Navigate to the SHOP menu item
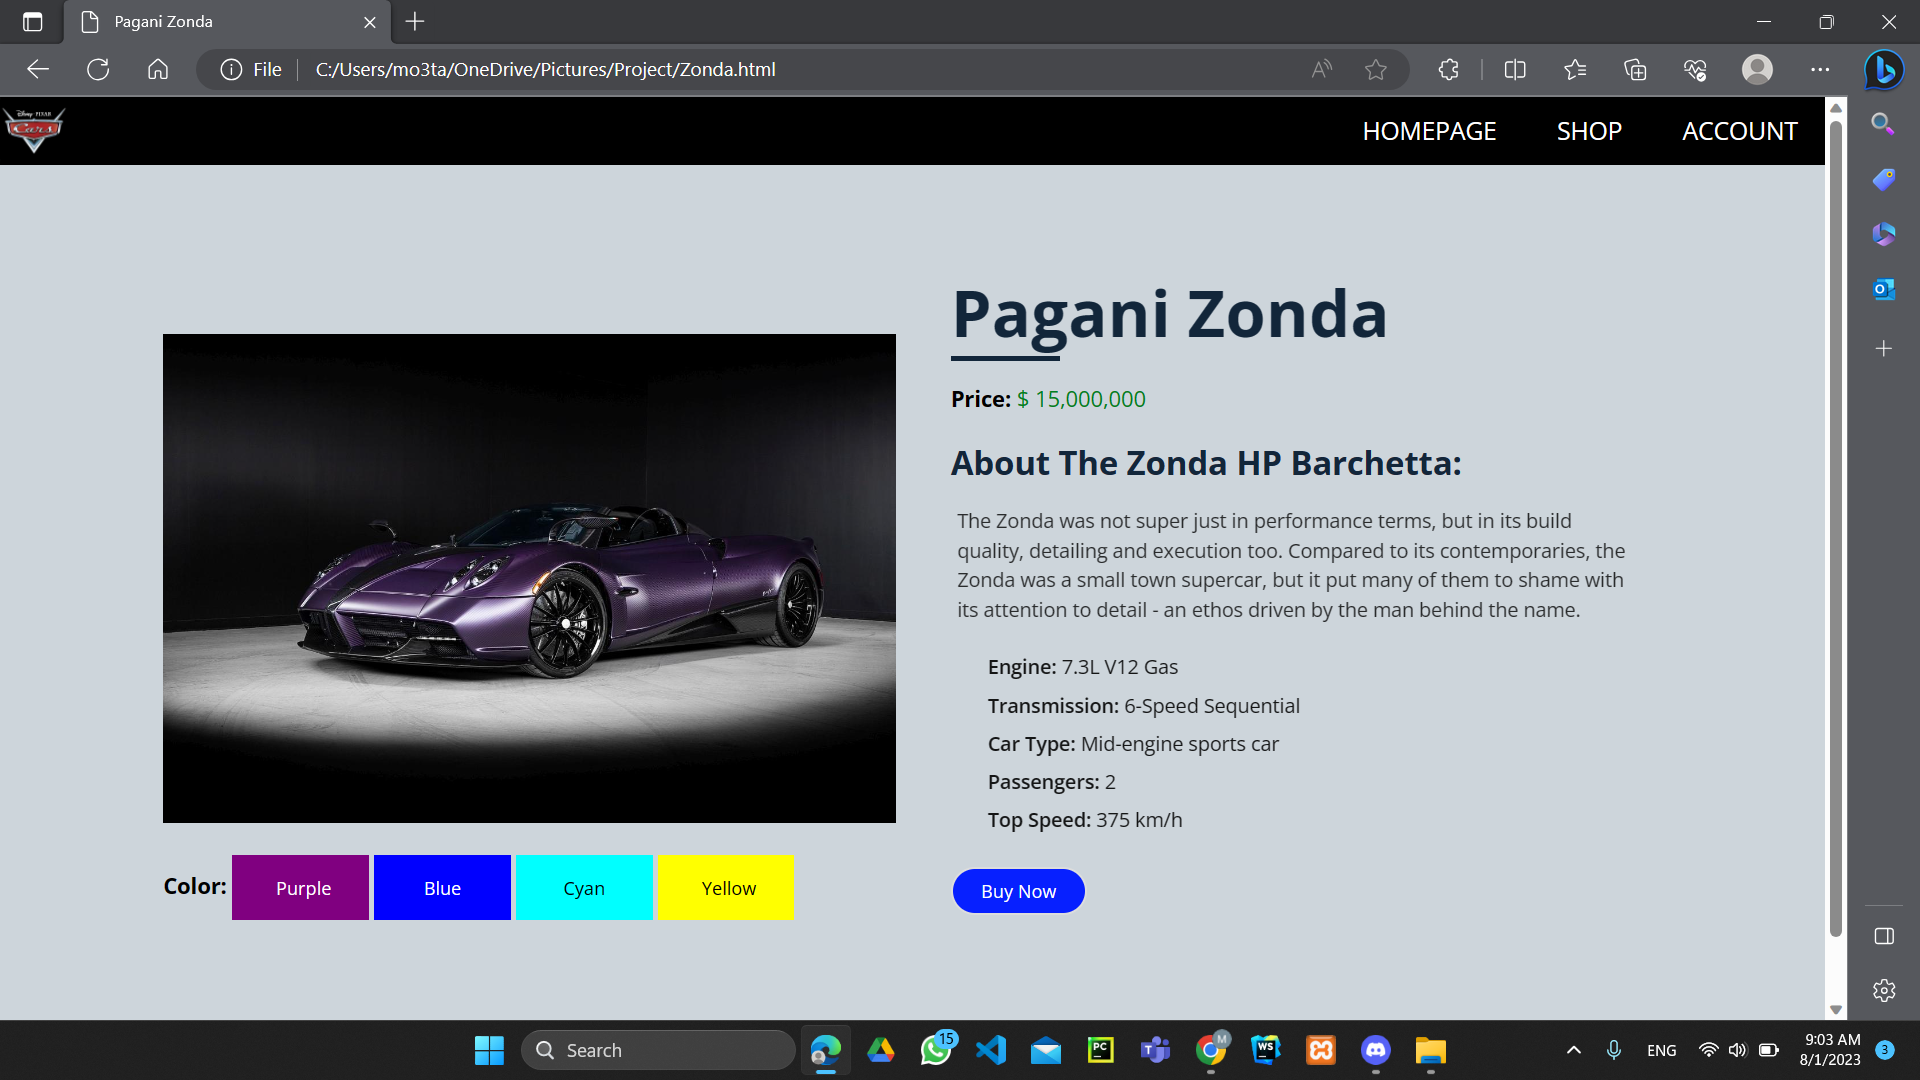1920x1080 pixels. coord(1588,130)
